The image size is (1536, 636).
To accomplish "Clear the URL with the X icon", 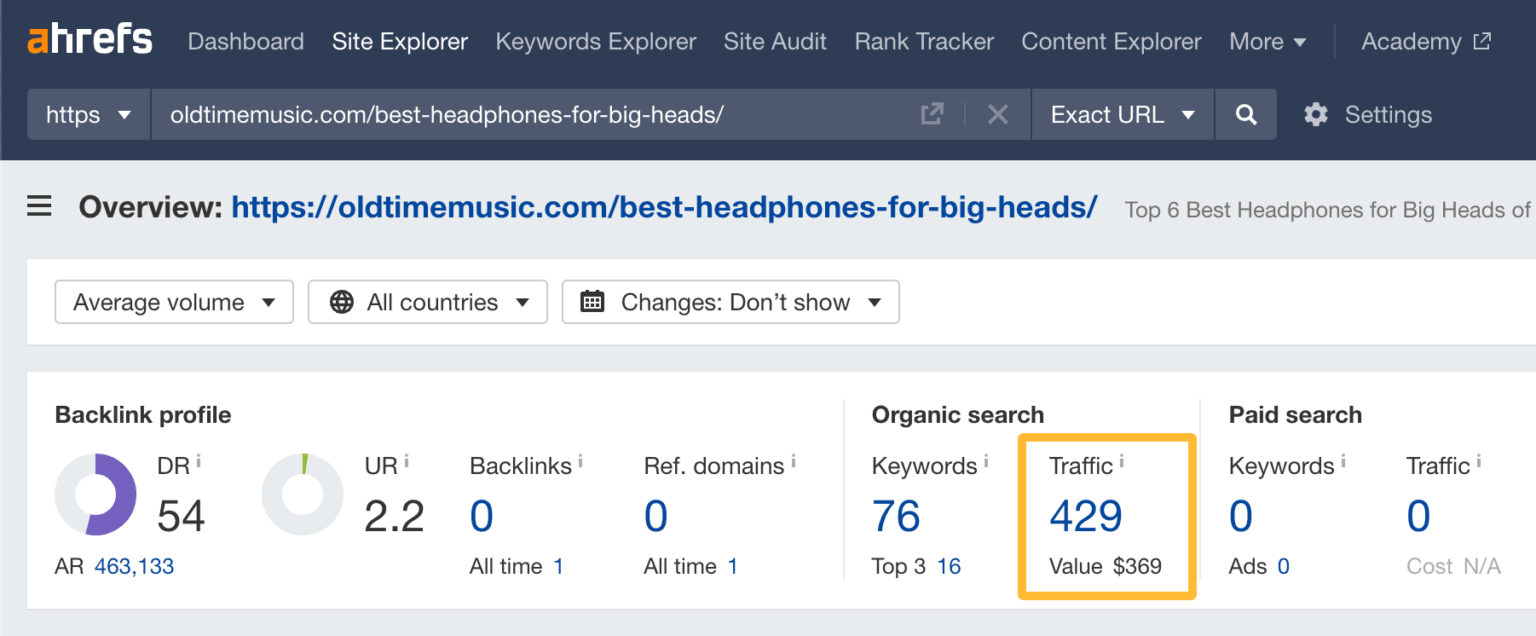I will click(997, 115).
